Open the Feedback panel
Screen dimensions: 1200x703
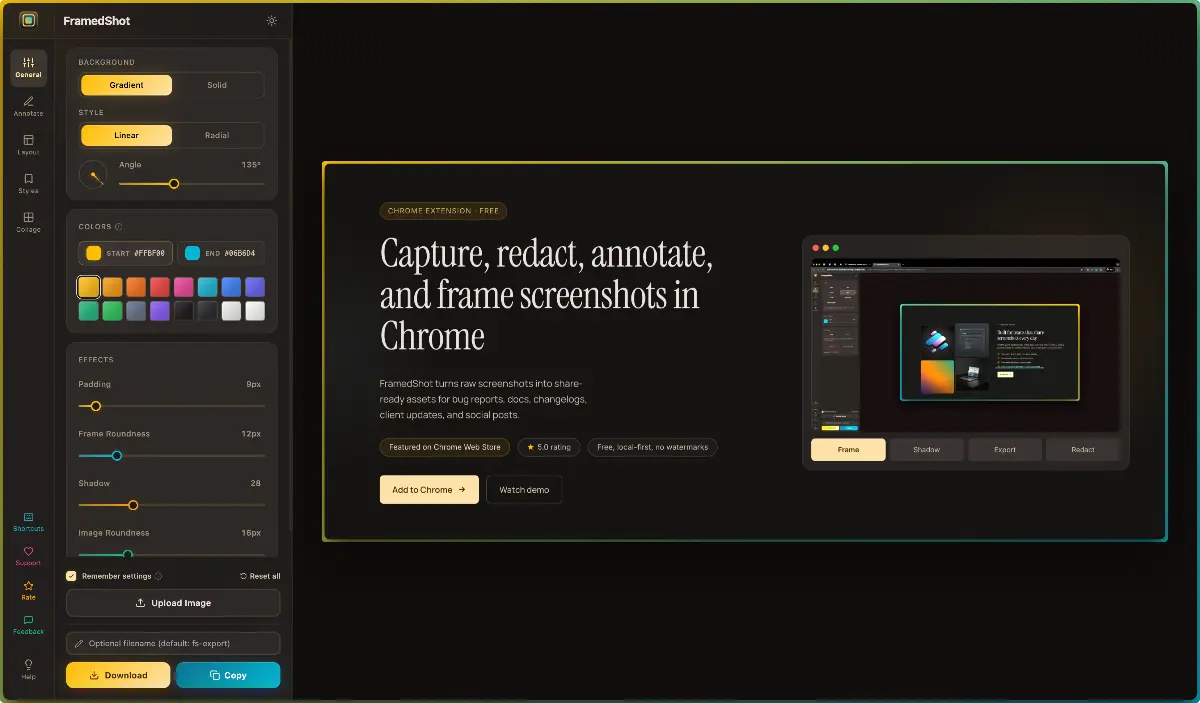point(27,624)
